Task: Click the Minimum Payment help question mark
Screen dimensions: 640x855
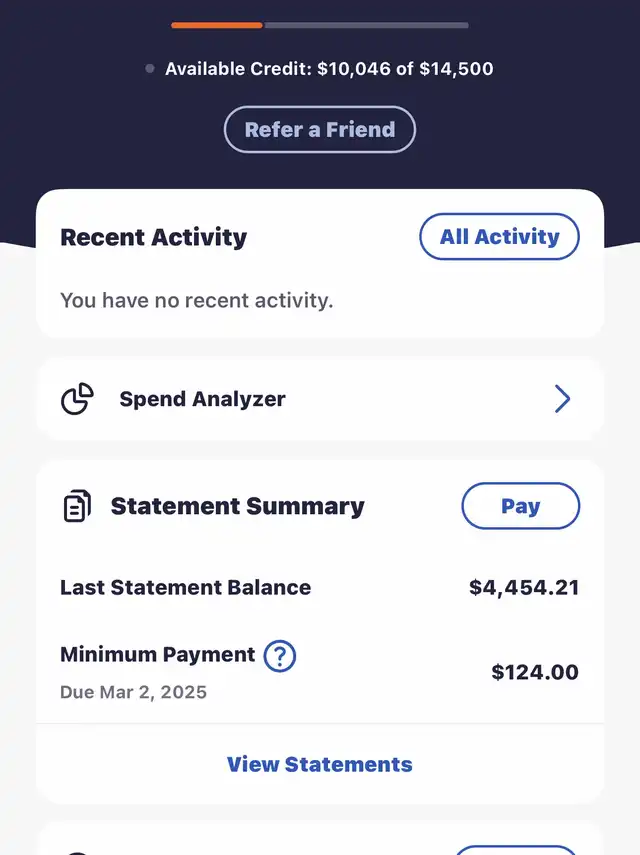Action: [x=280, y=656]
